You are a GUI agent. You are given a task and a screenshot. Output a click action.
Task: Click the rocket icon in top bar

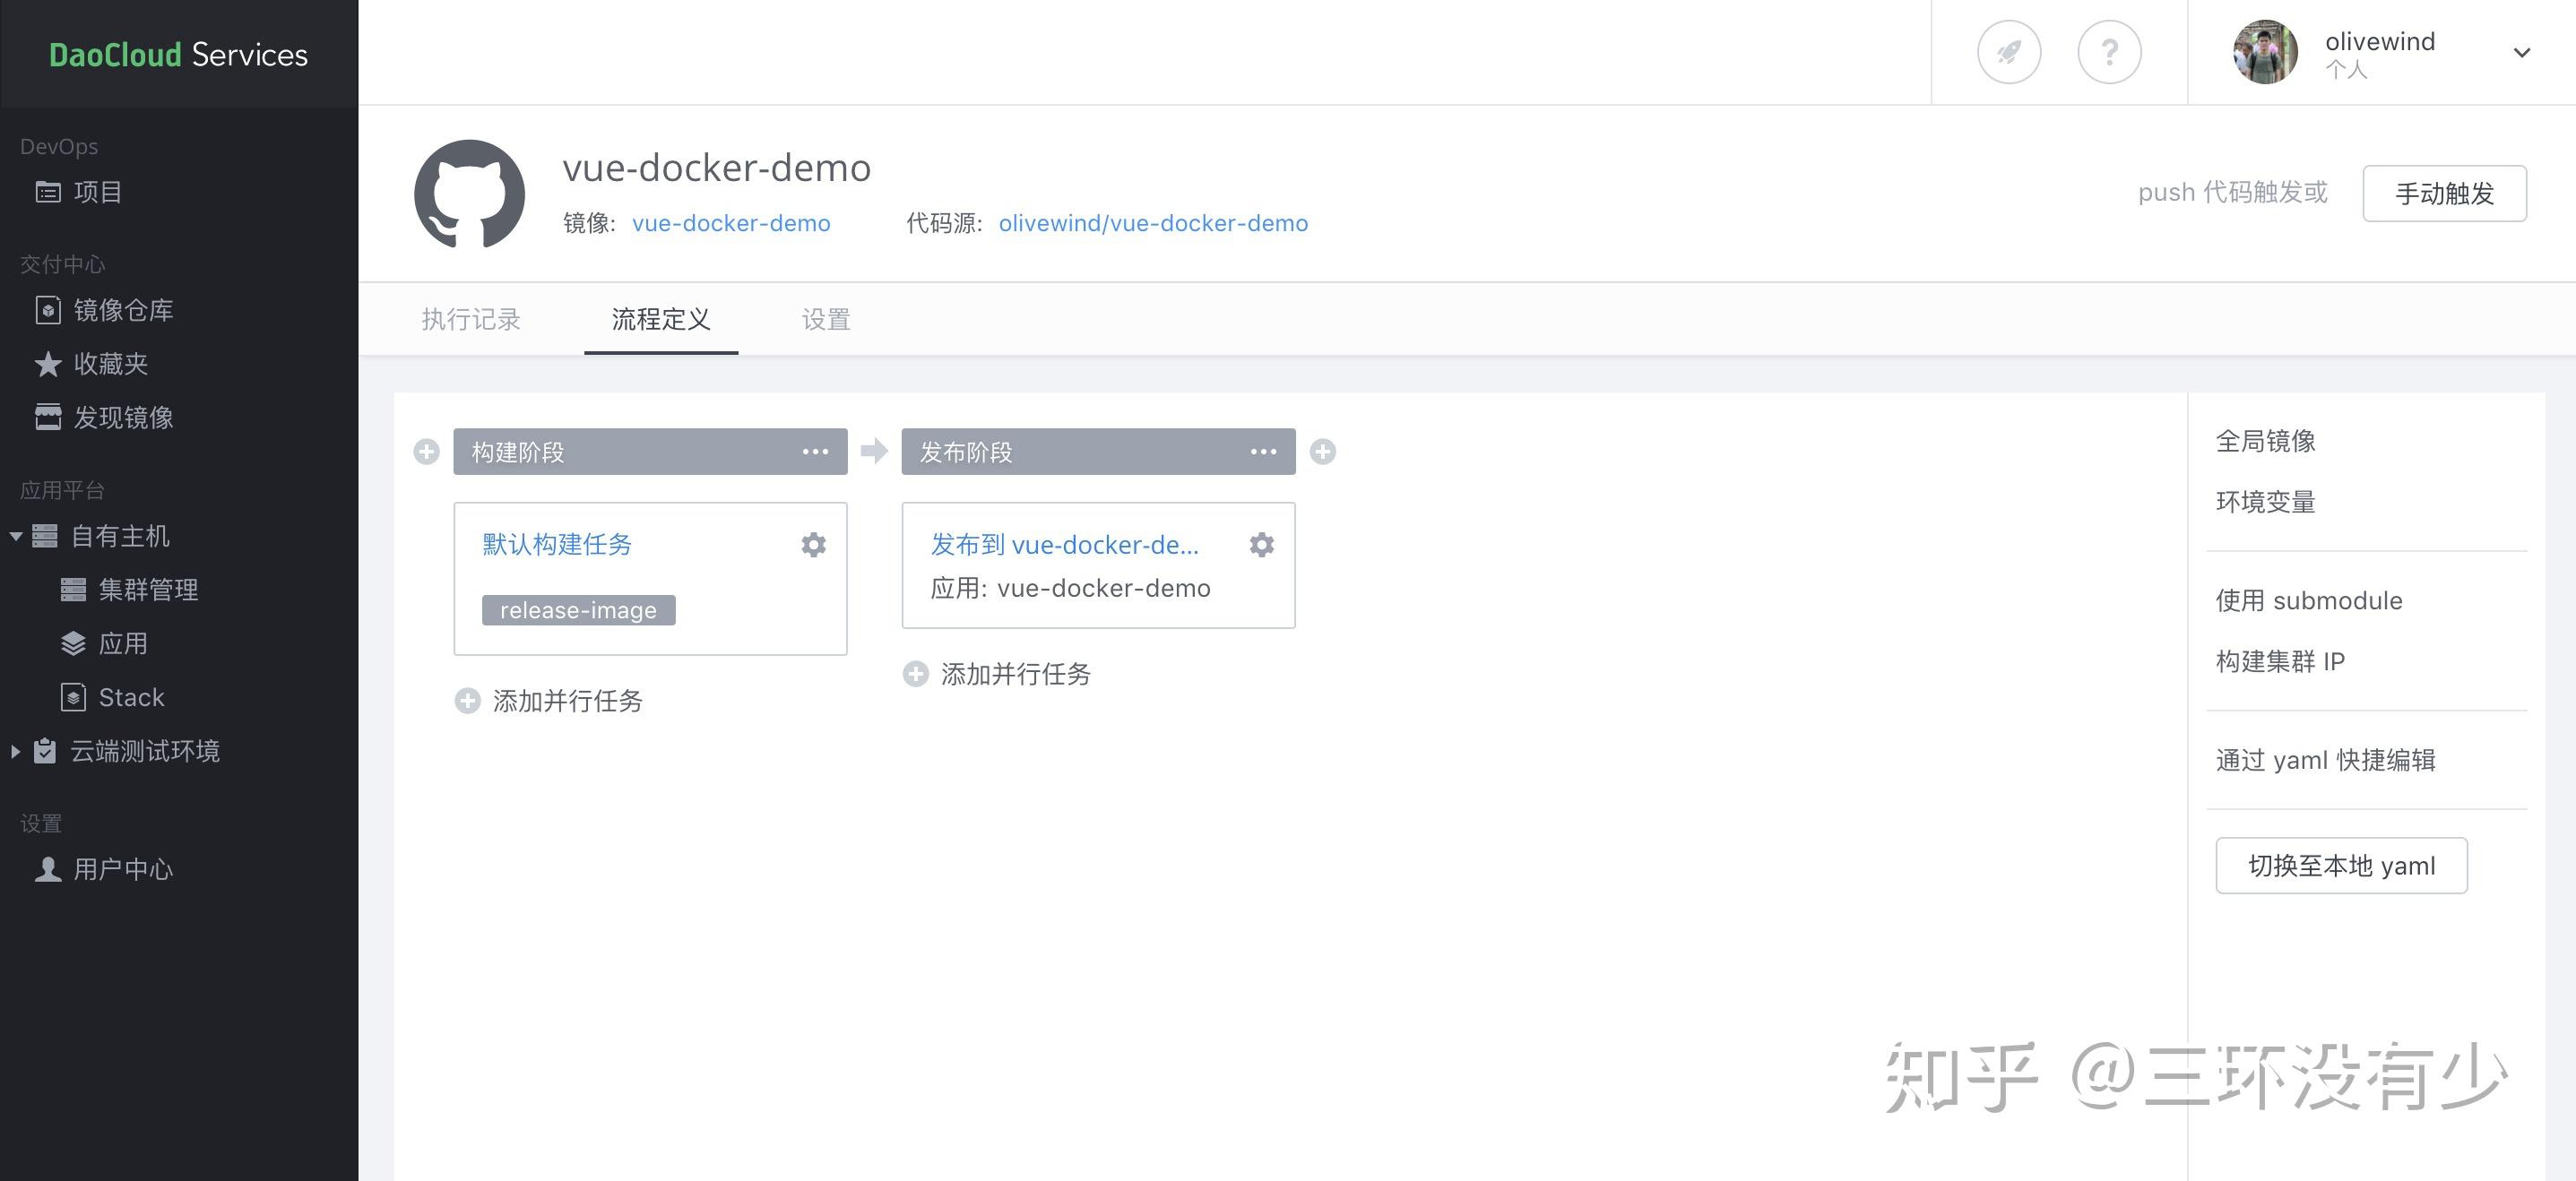pos(2008,52)
